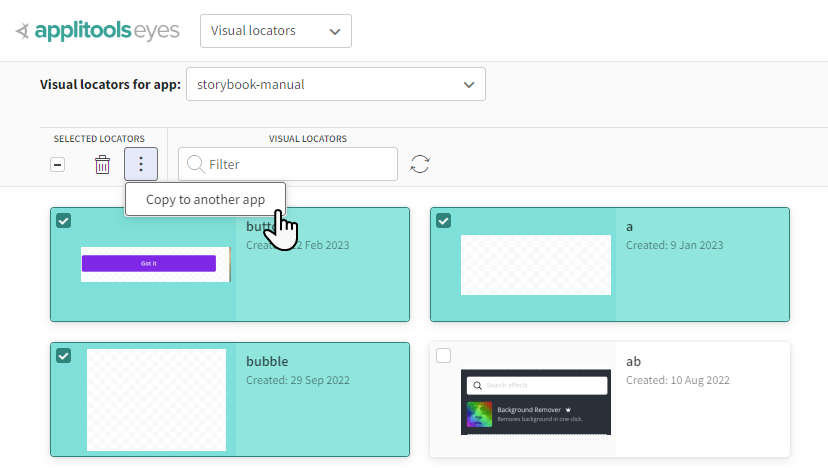
Task: Click the 'bubble' locator name
Action: pos(267,361)
